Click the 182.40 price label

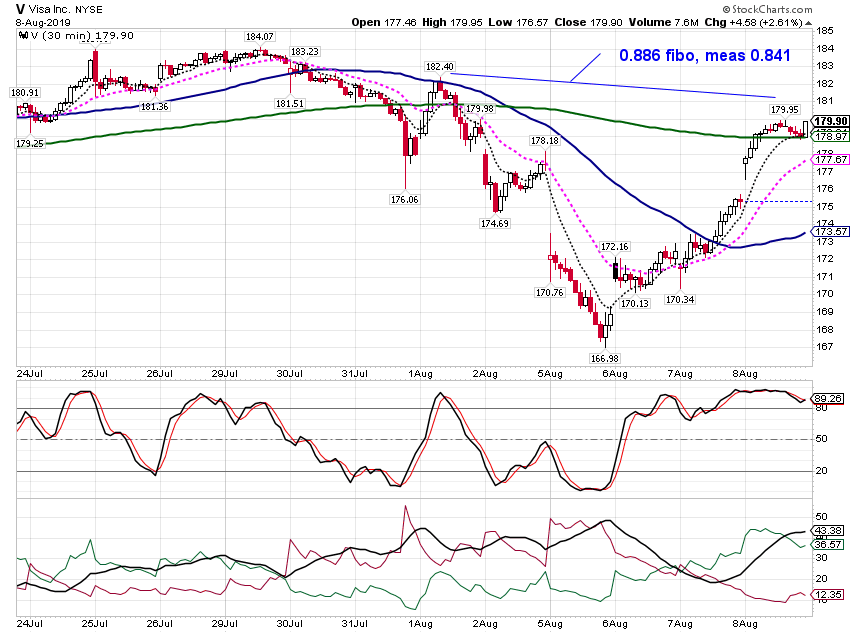coord(439,67)
